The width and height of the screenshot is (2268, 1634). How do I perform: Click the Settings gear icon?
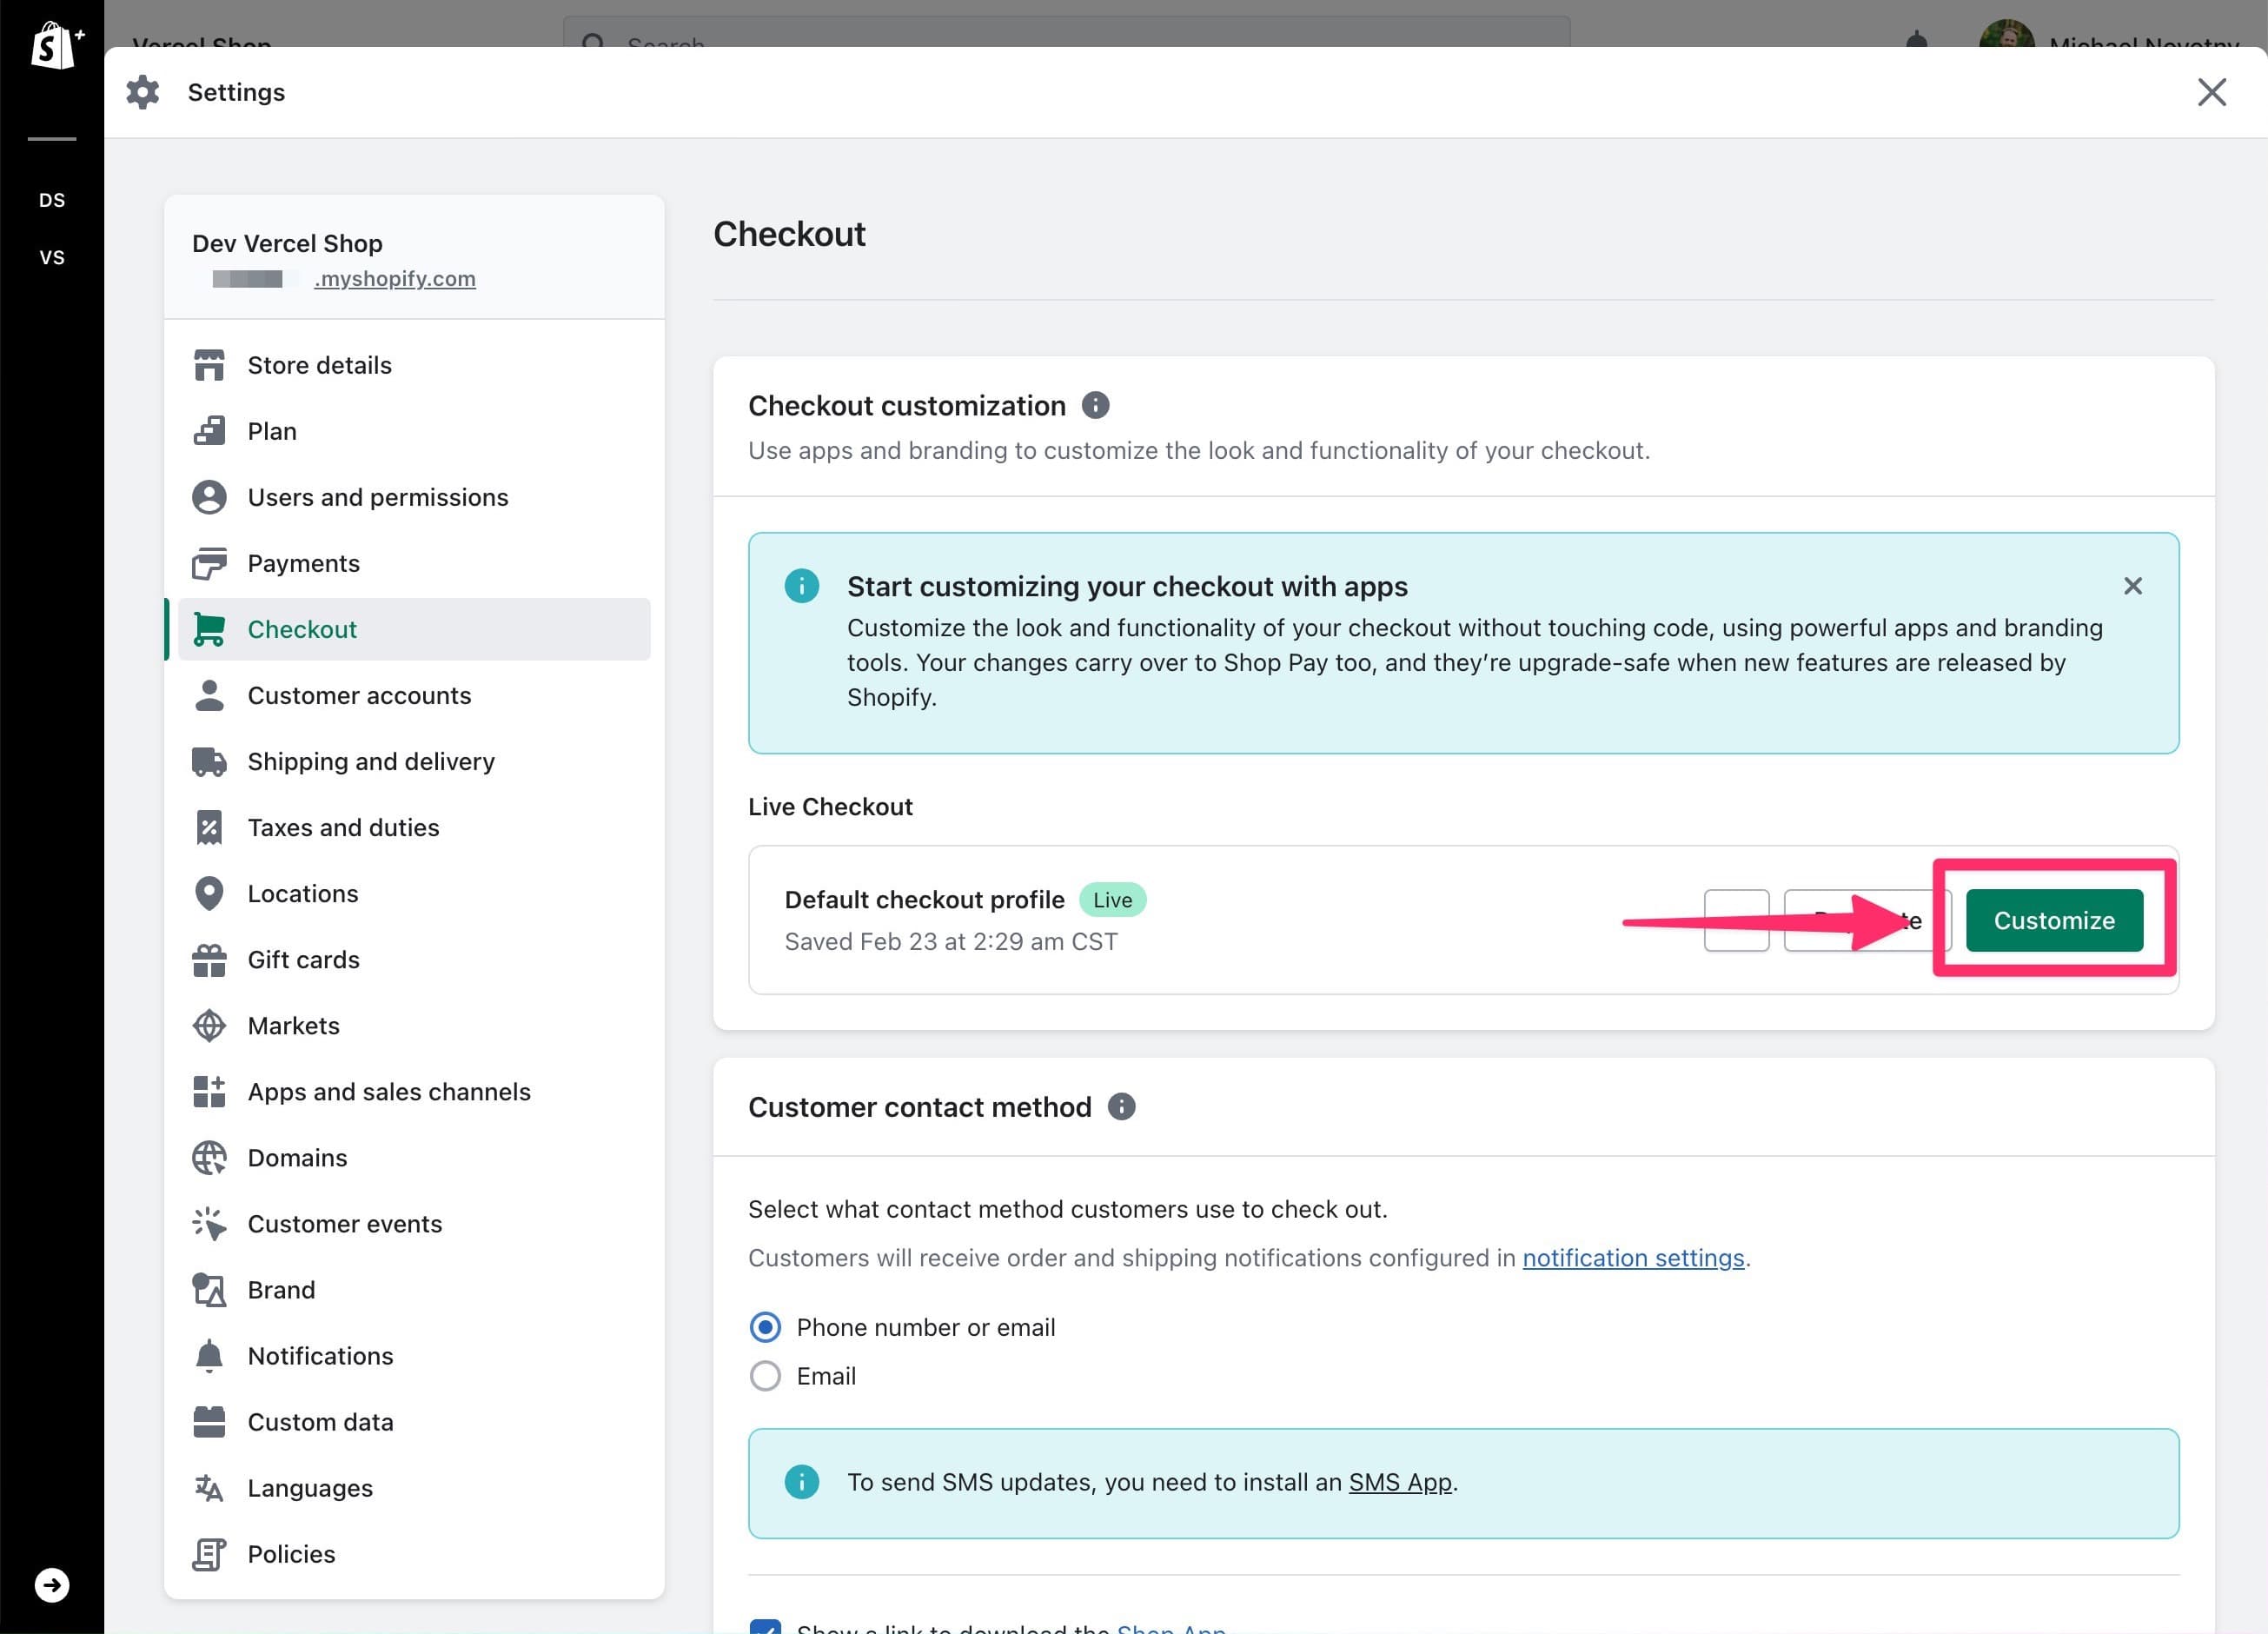142,91
